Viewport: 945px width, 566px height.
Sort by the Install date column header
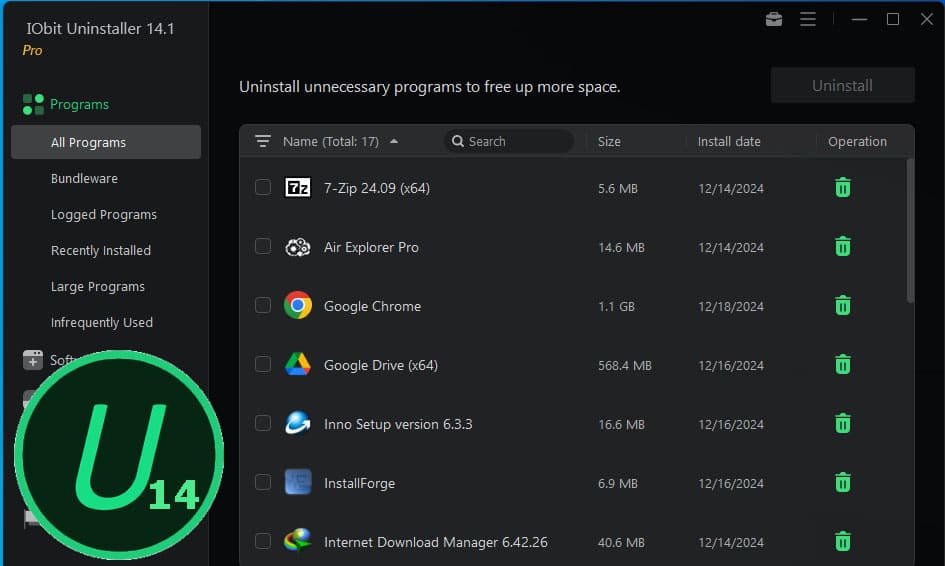point(729,142)
